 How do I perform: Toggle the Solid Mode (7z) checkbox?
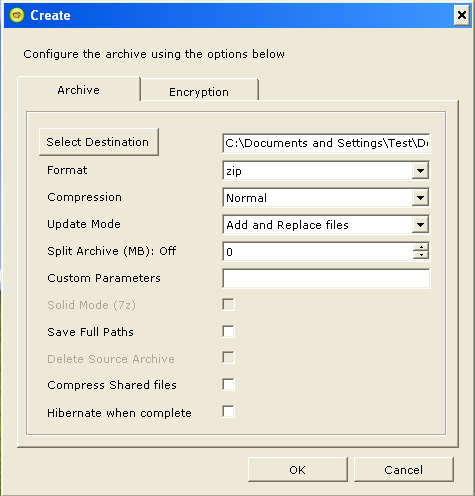pyautogui.click(x=229, y=304)
